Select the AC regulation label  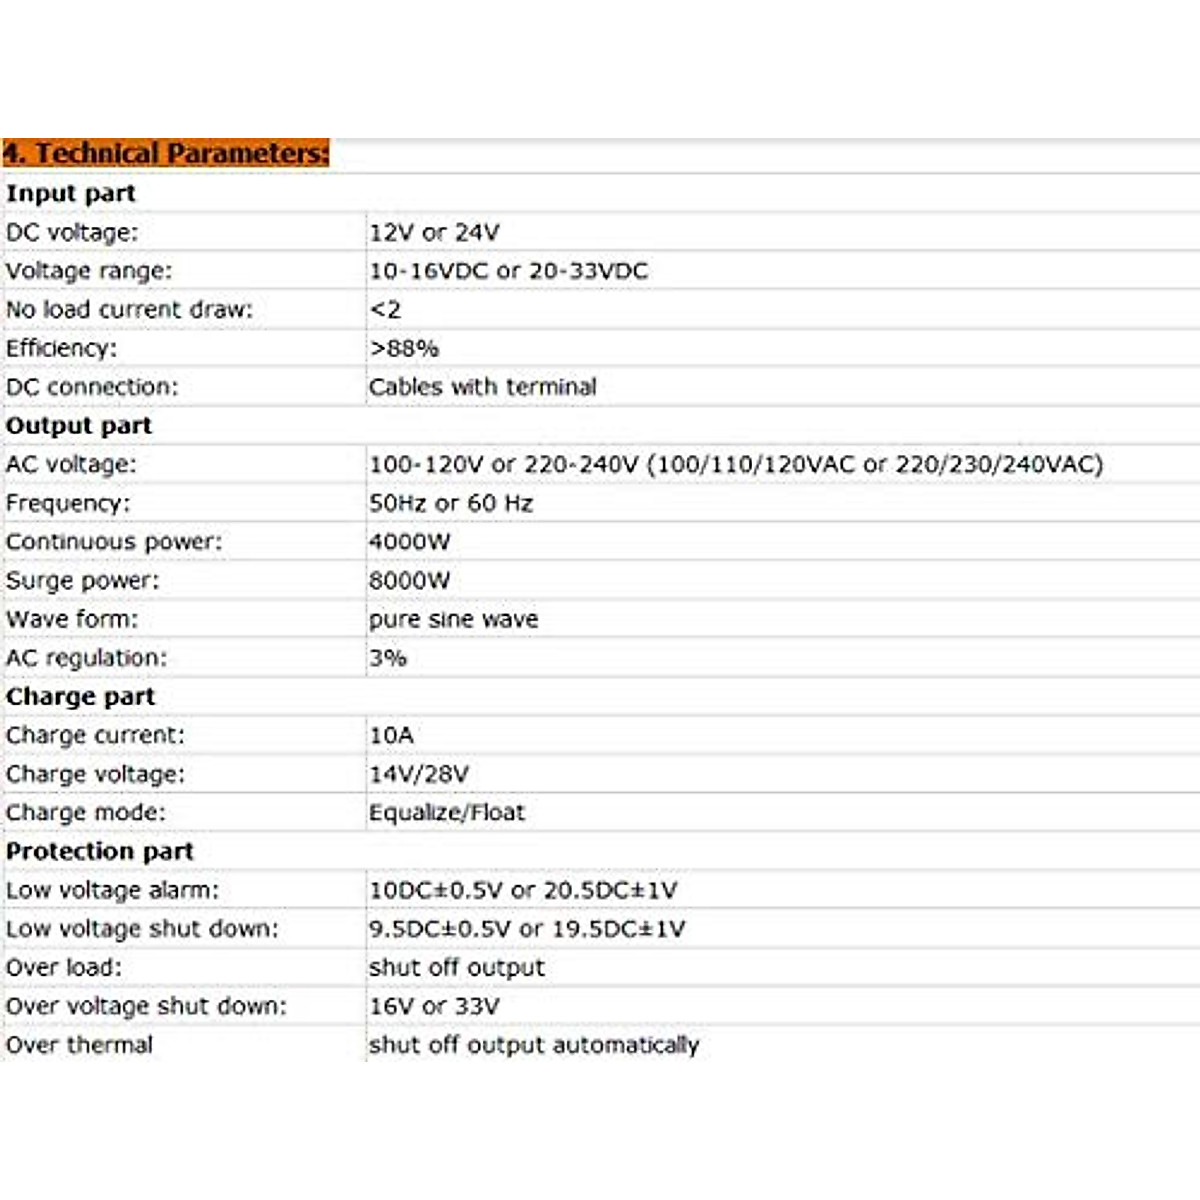click(86, 658)
